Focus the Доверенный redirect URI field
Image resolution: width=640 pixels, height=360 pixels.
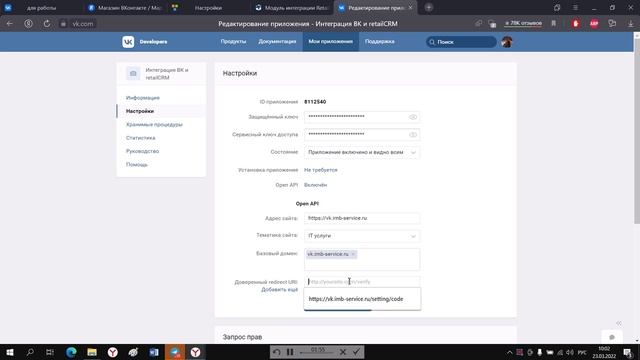[362, 282]
